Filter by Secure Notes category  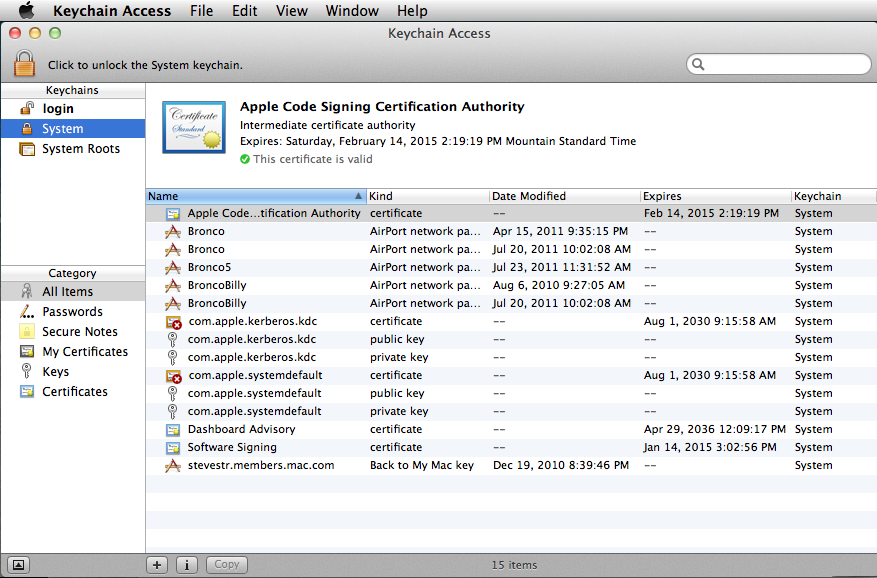[x=73, y=332]
